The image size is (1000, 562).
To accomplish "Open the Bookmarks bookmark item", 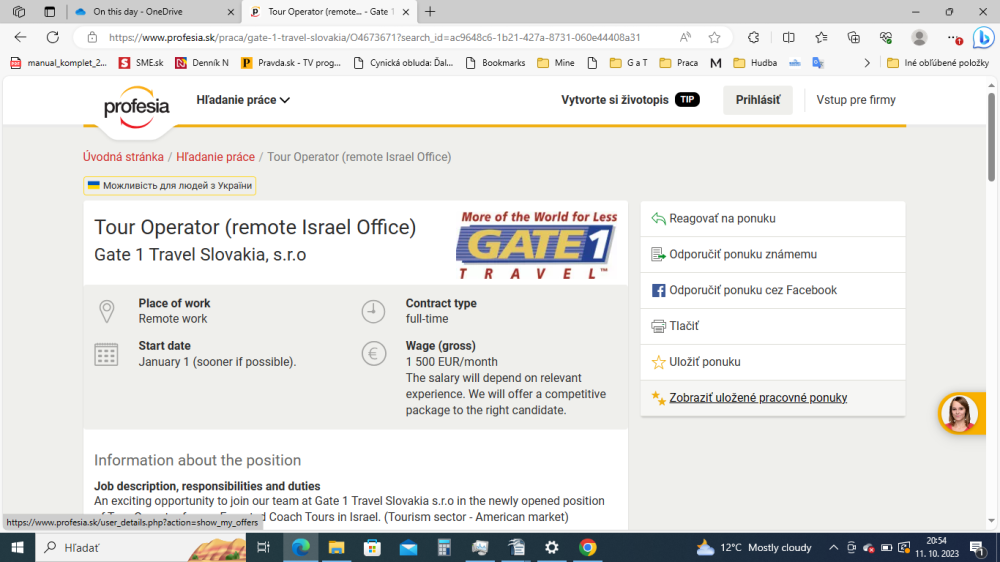I will (x=496, y=63).
